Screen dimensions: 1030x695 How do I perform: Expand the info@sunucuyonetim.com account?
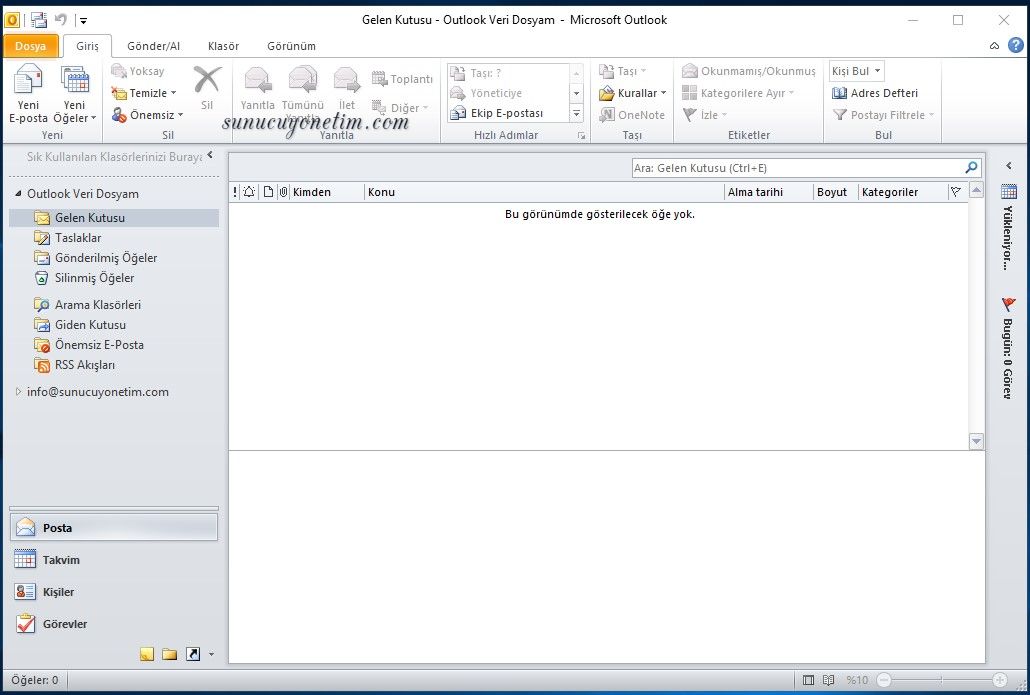click(18, 392)
